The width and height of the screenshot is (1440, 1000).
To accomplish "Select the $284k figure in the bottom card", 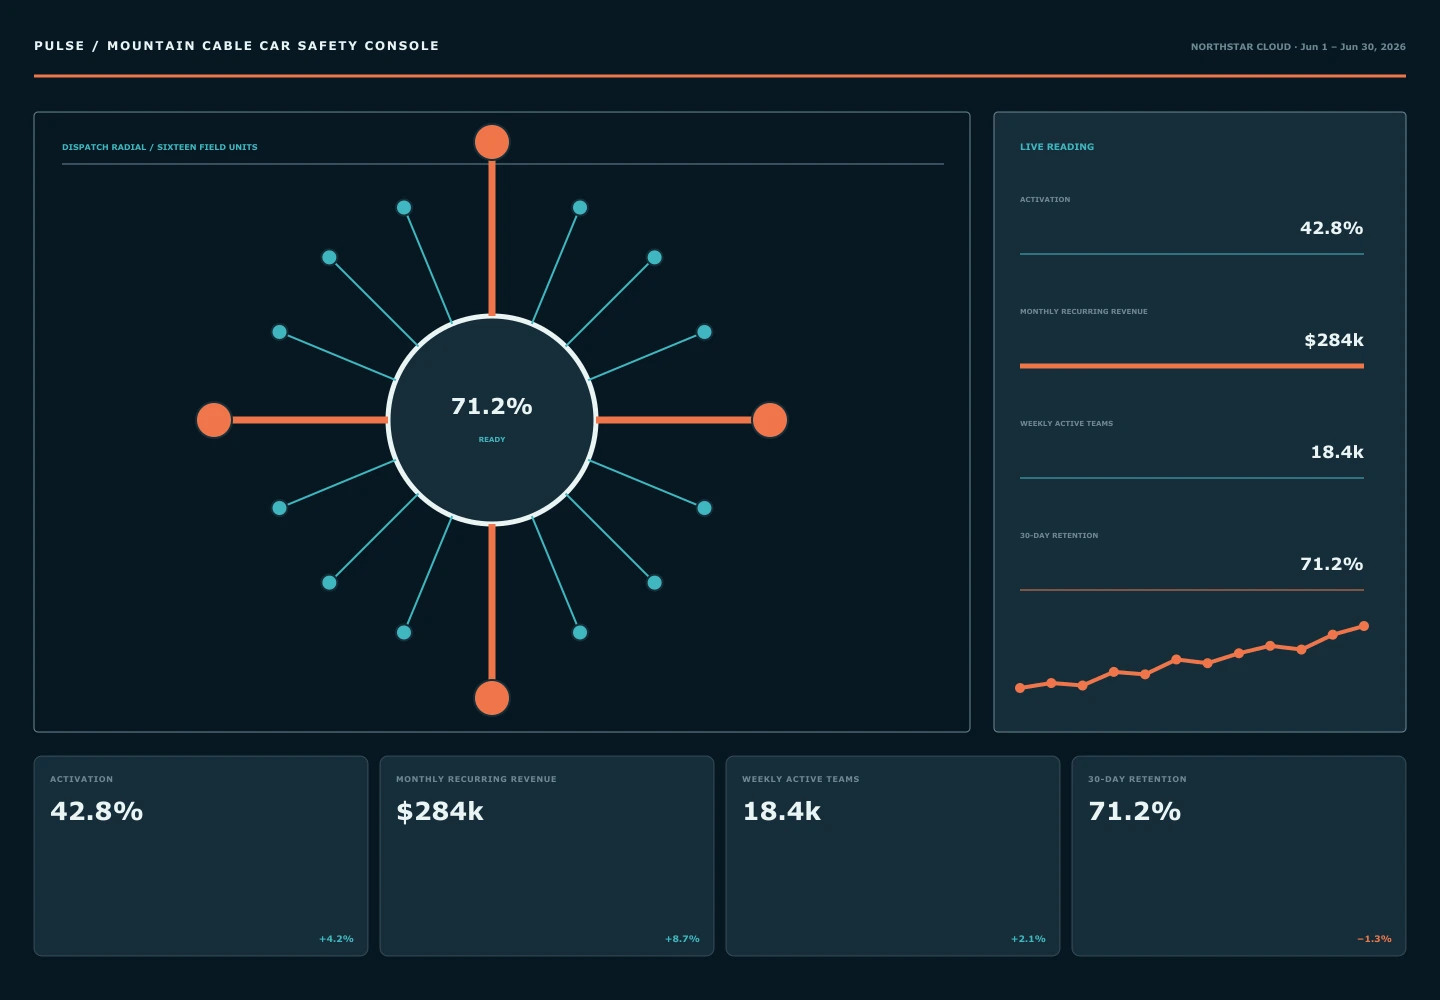I will pyautogui.click(x=440, y=811).
